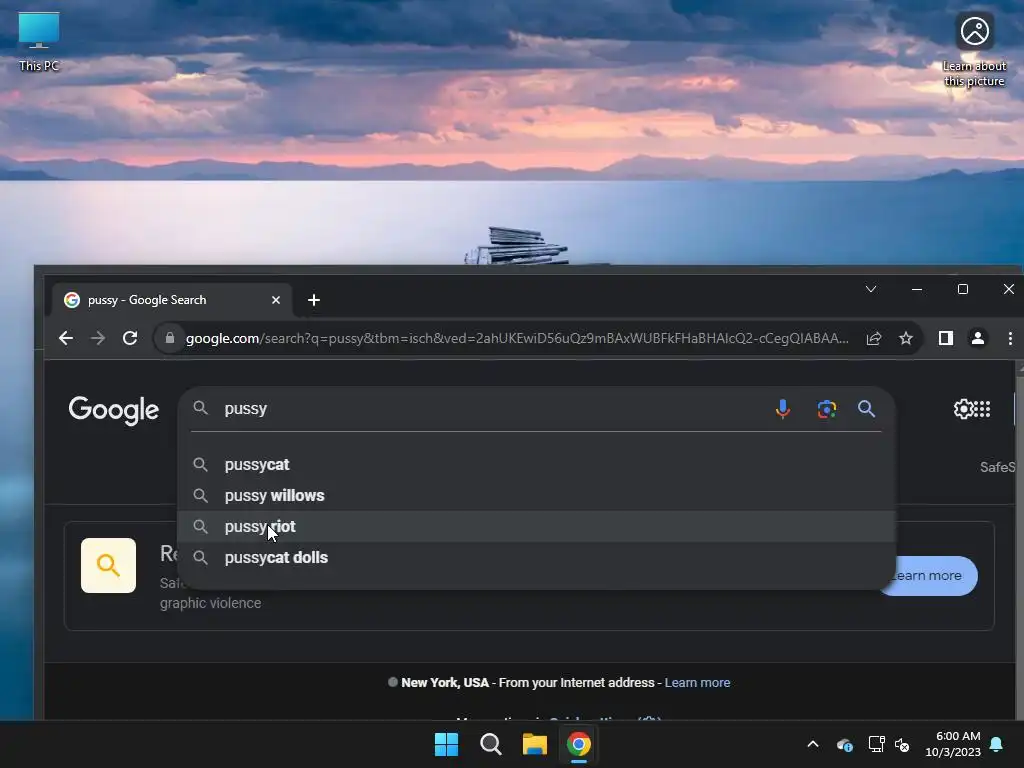
Task: Select the pussycat suggestion
Action: click(536, 464)
